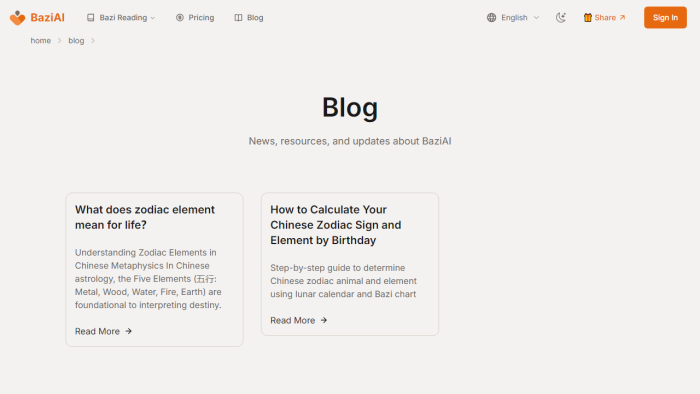Click the Sign In button

pos(665,17)
